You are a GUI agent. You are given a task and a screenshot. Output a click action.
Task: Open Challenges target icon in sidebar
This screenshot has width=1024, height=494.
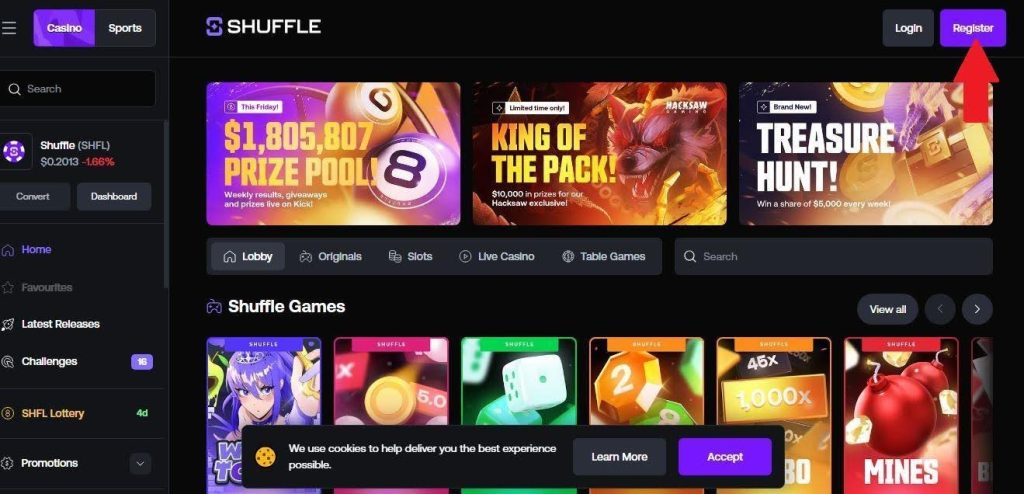(x=7, y=361)
